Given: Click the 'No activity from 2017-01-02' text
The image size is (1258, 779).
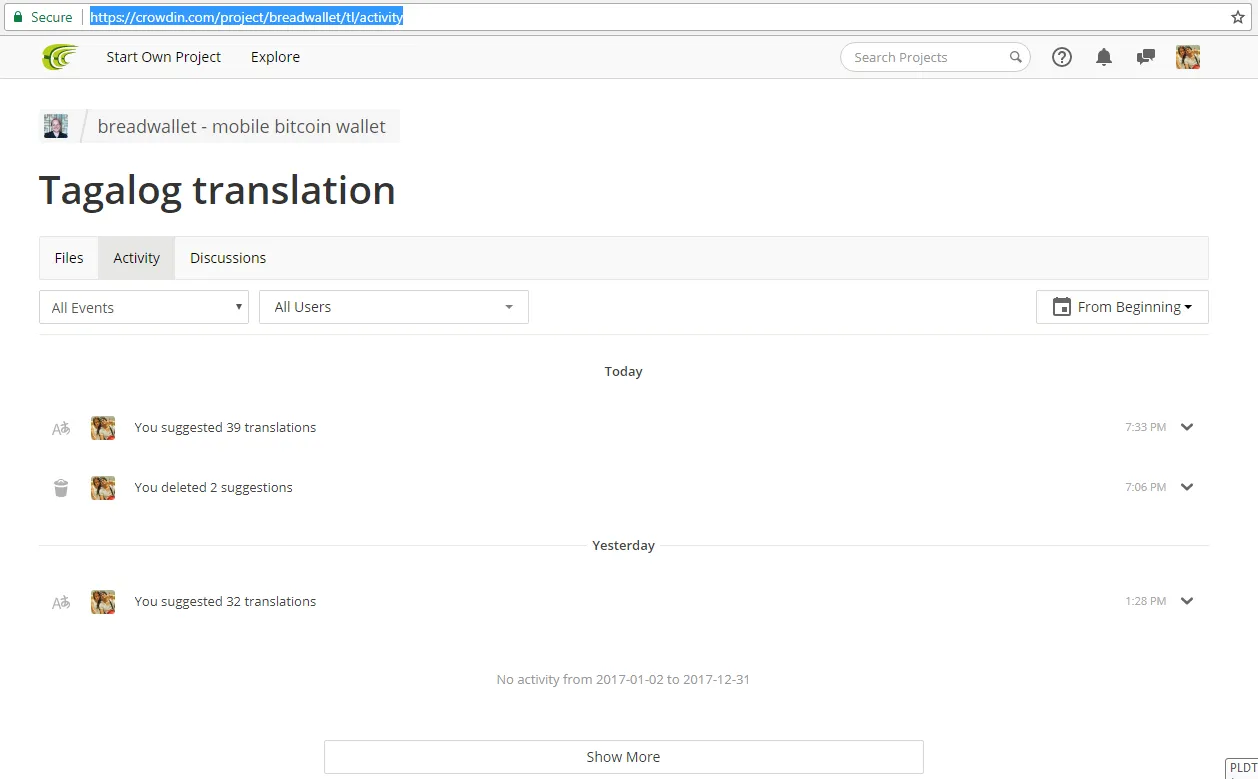Looking at the screenshot, I should coord(623,679).
